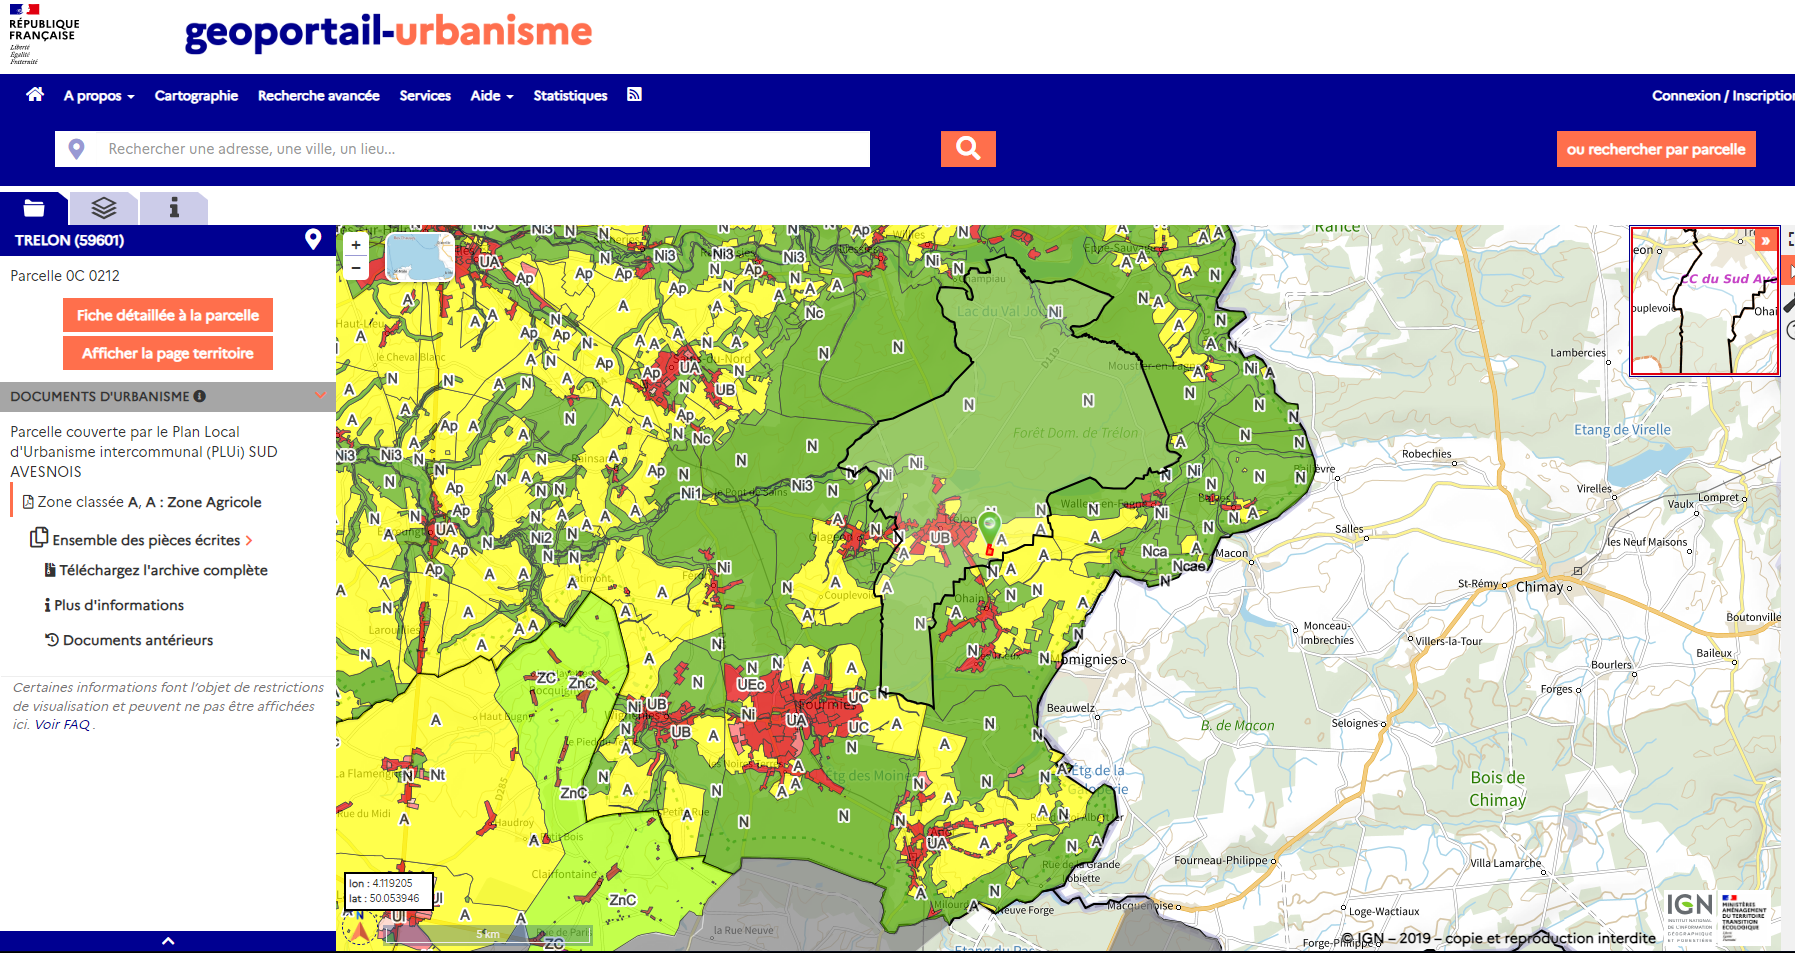Open the Voir FAQ link
This screenshot has height=953, width=1795.
pyautogui.click(x=63, y=725)
